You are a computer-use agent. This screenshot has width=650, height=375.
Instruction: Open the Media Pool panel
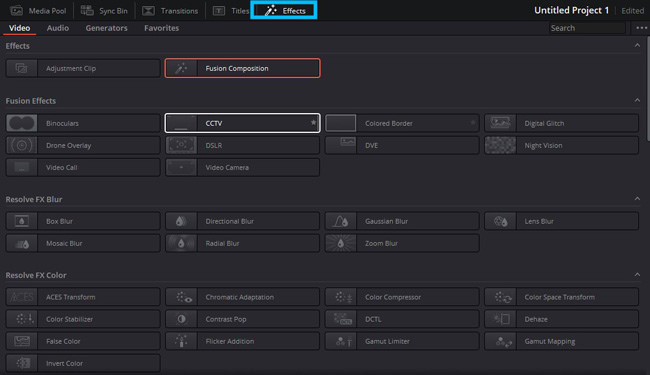pos(38,11)
